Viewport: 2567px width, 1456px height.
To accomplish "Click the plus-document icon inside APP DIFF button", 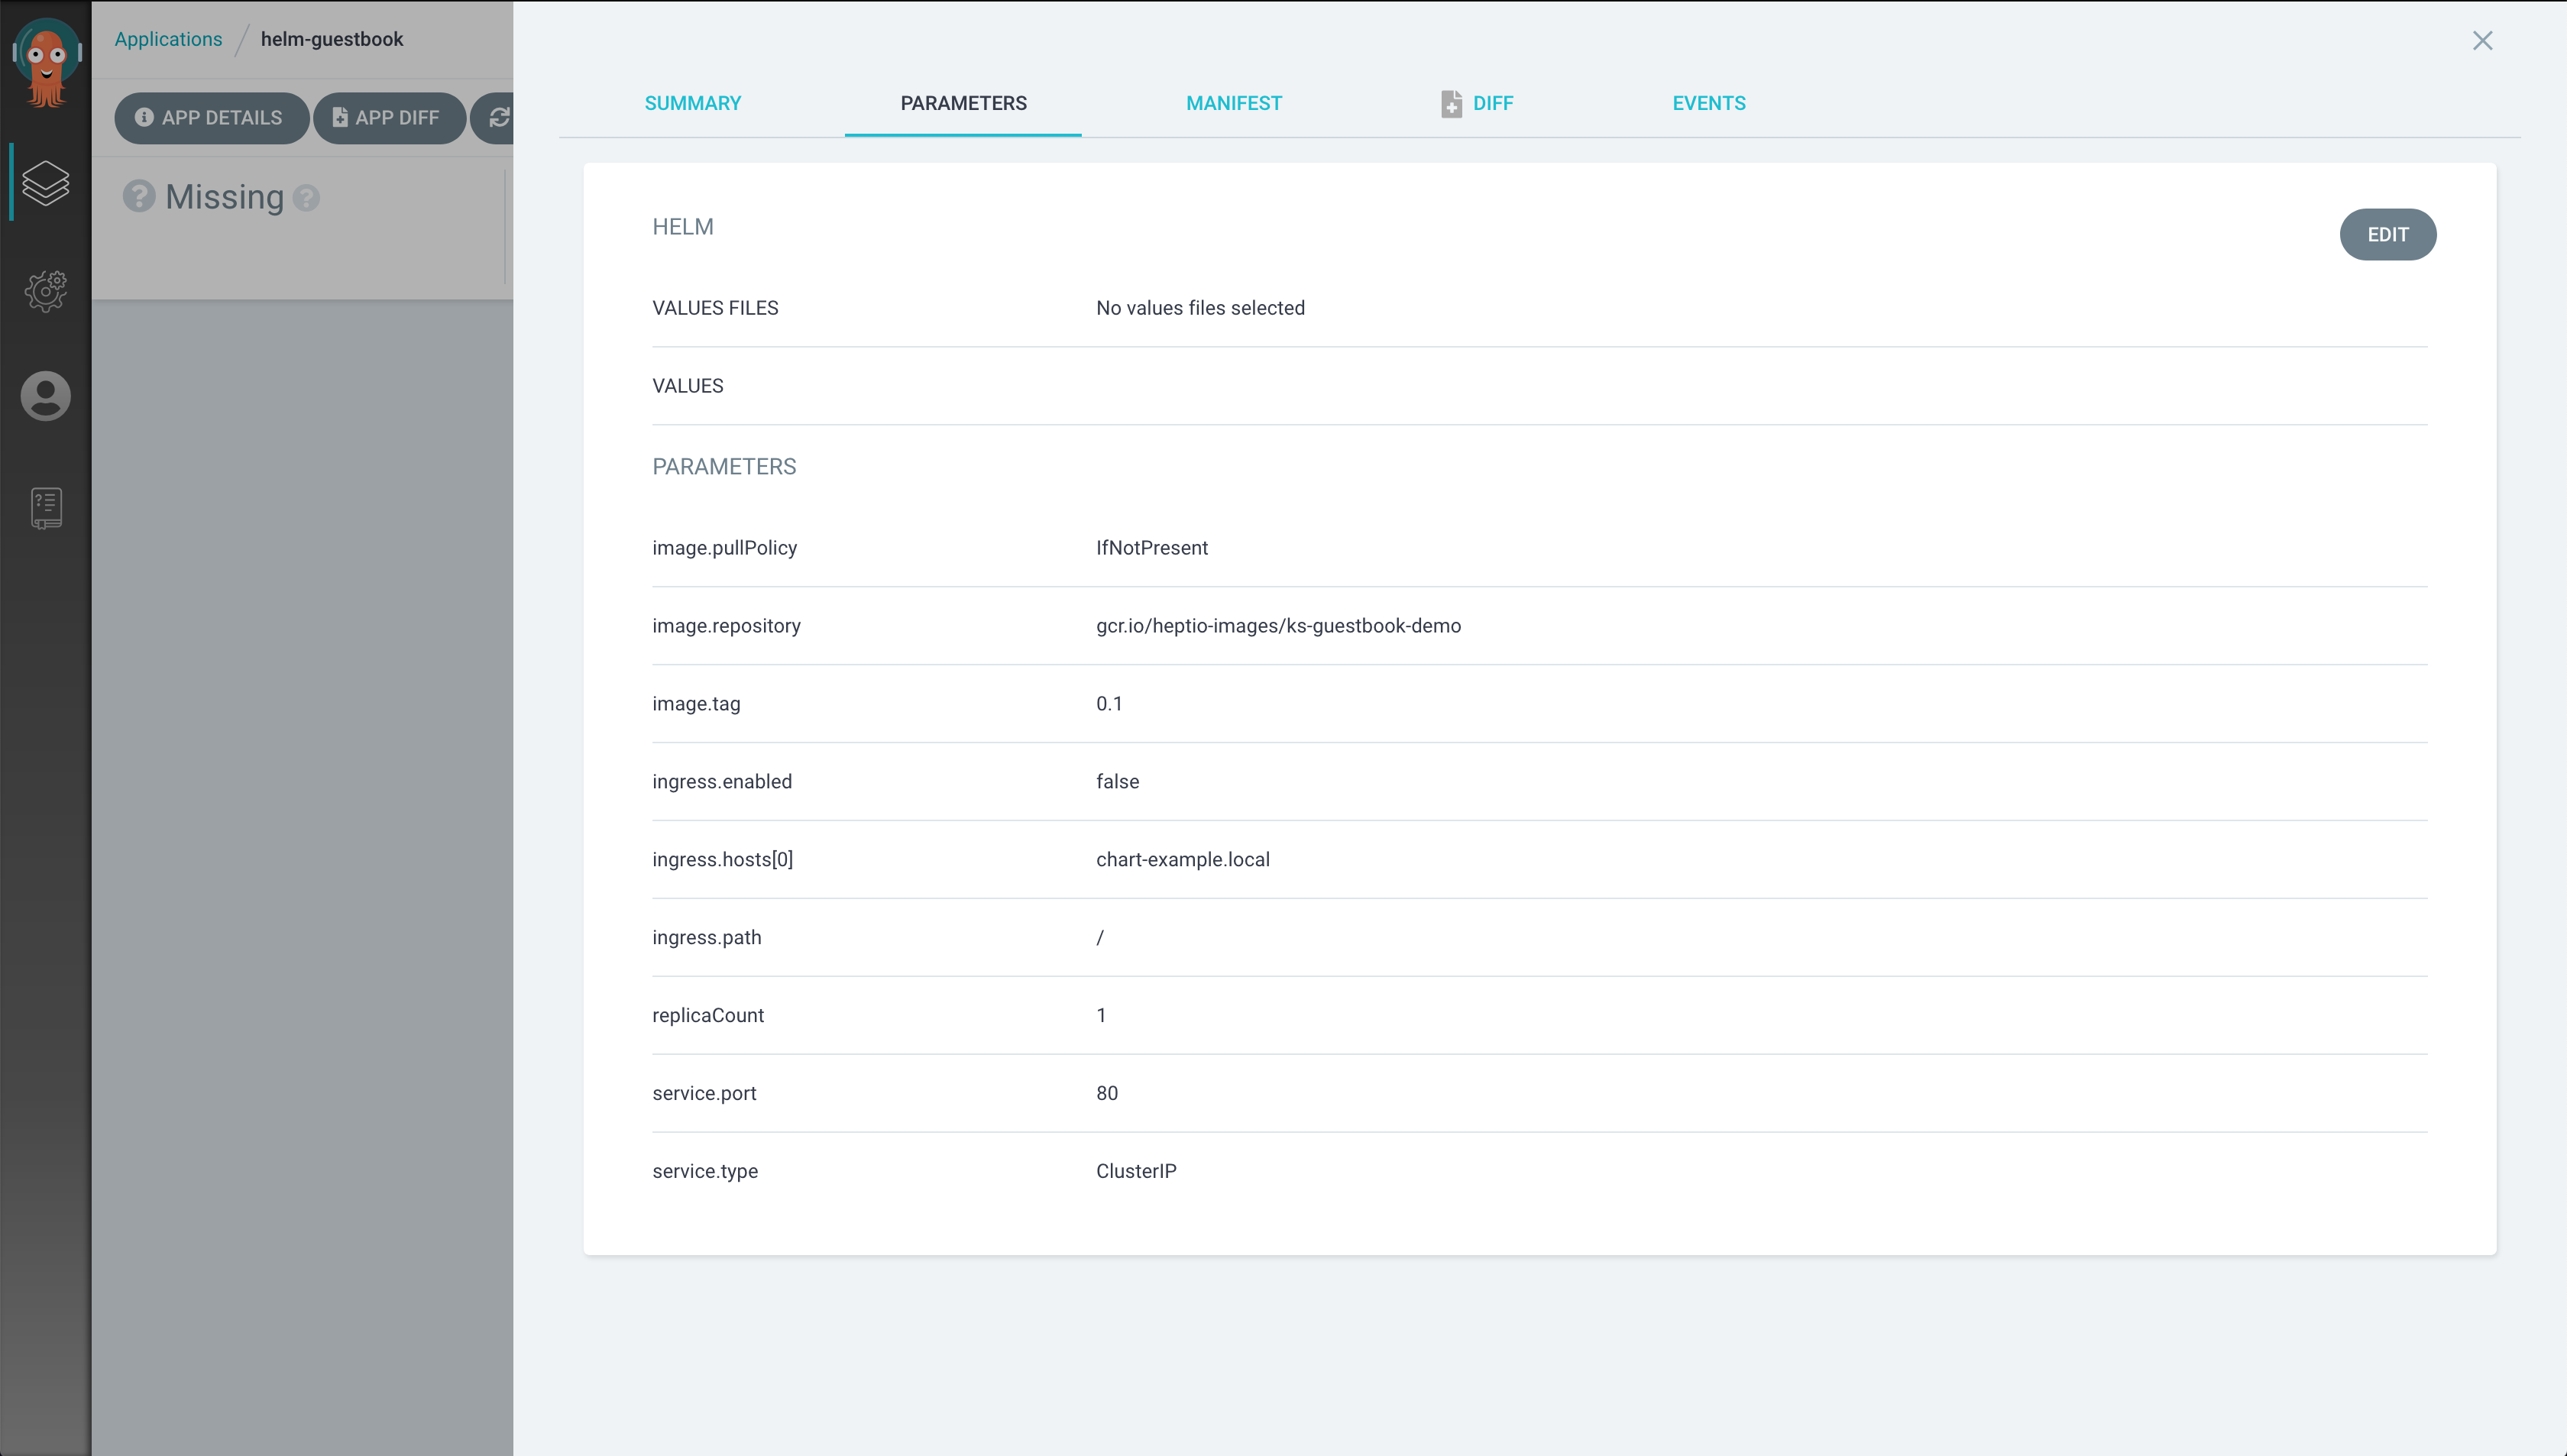I will tap(340, 117).
